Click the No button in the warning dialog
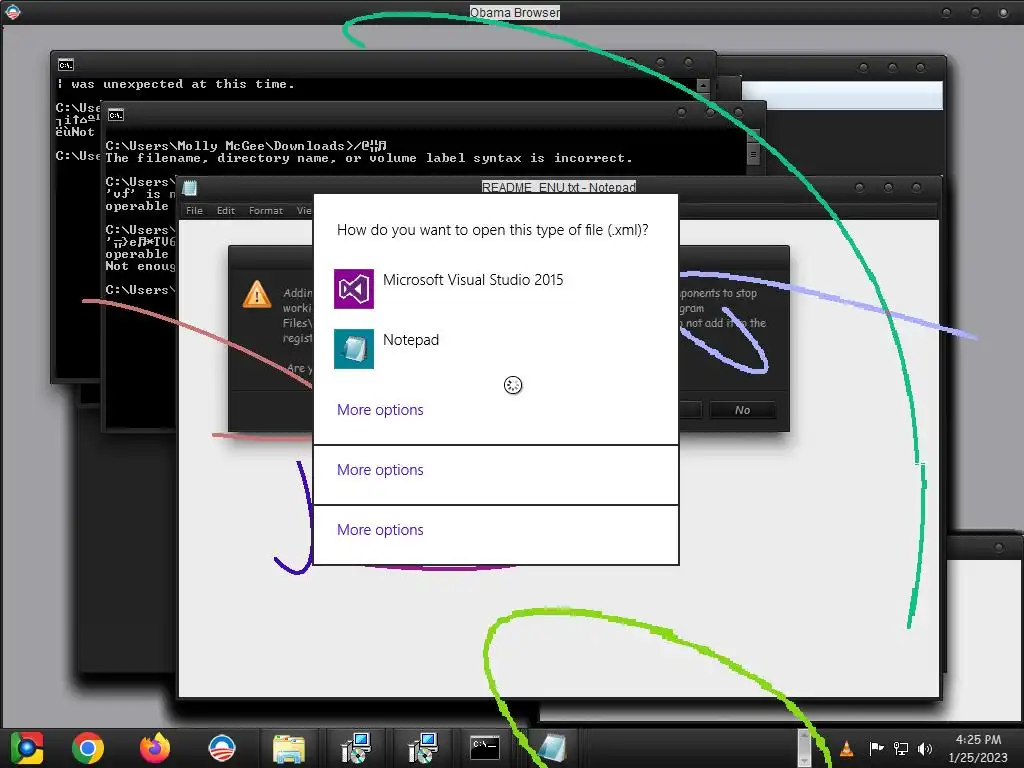The width and height of the screenshot is (1024, 768). 743,410
